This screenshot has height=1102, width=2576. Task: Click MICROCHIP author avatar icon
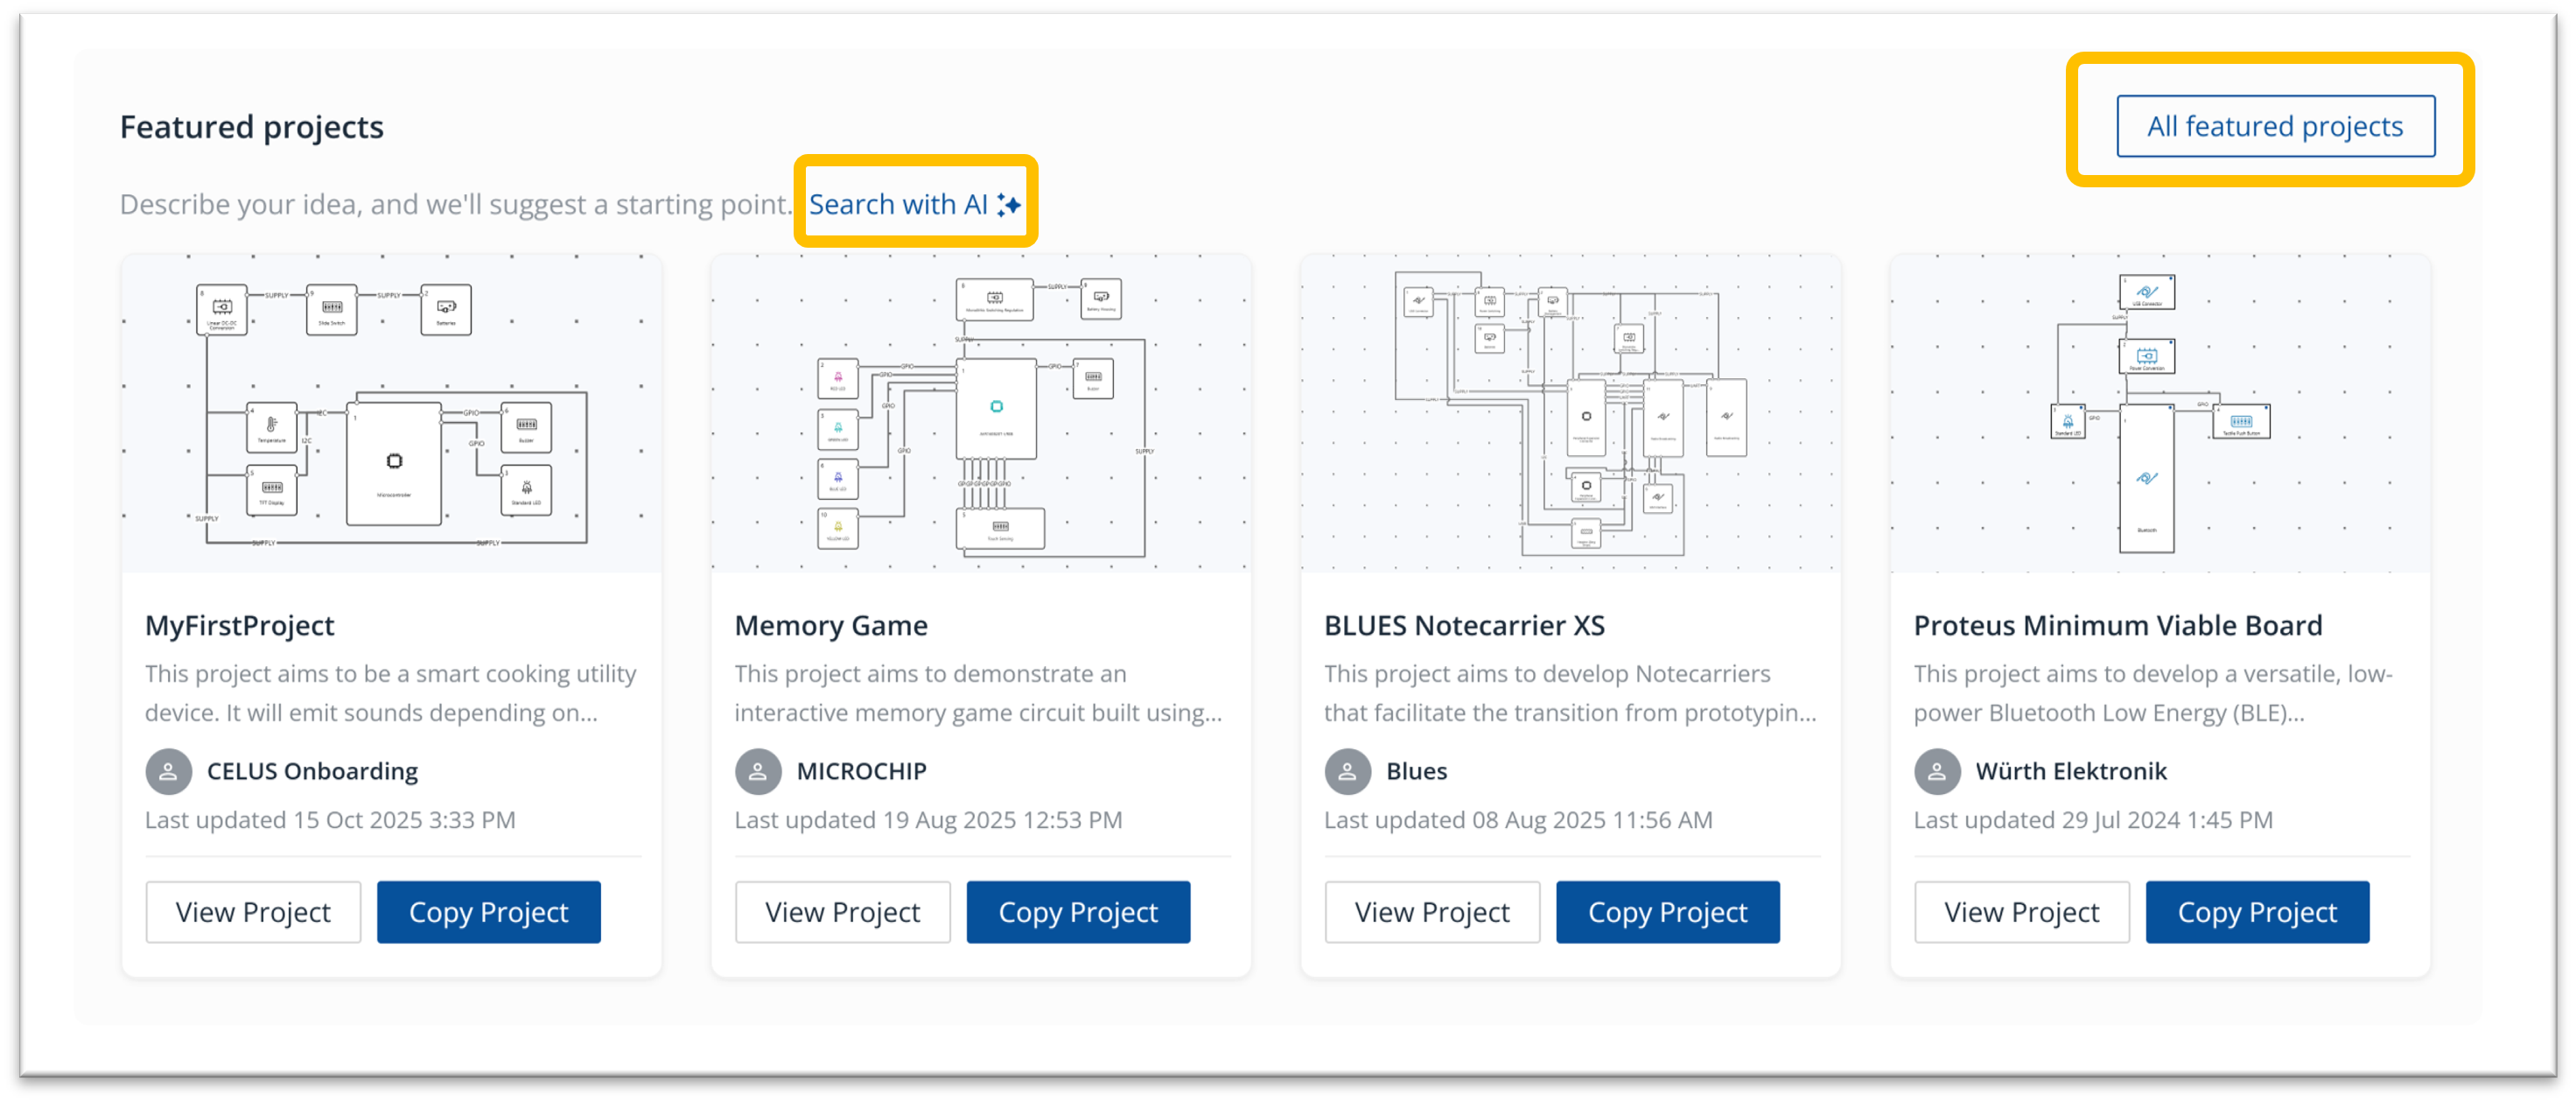click(x=758, y=771)
